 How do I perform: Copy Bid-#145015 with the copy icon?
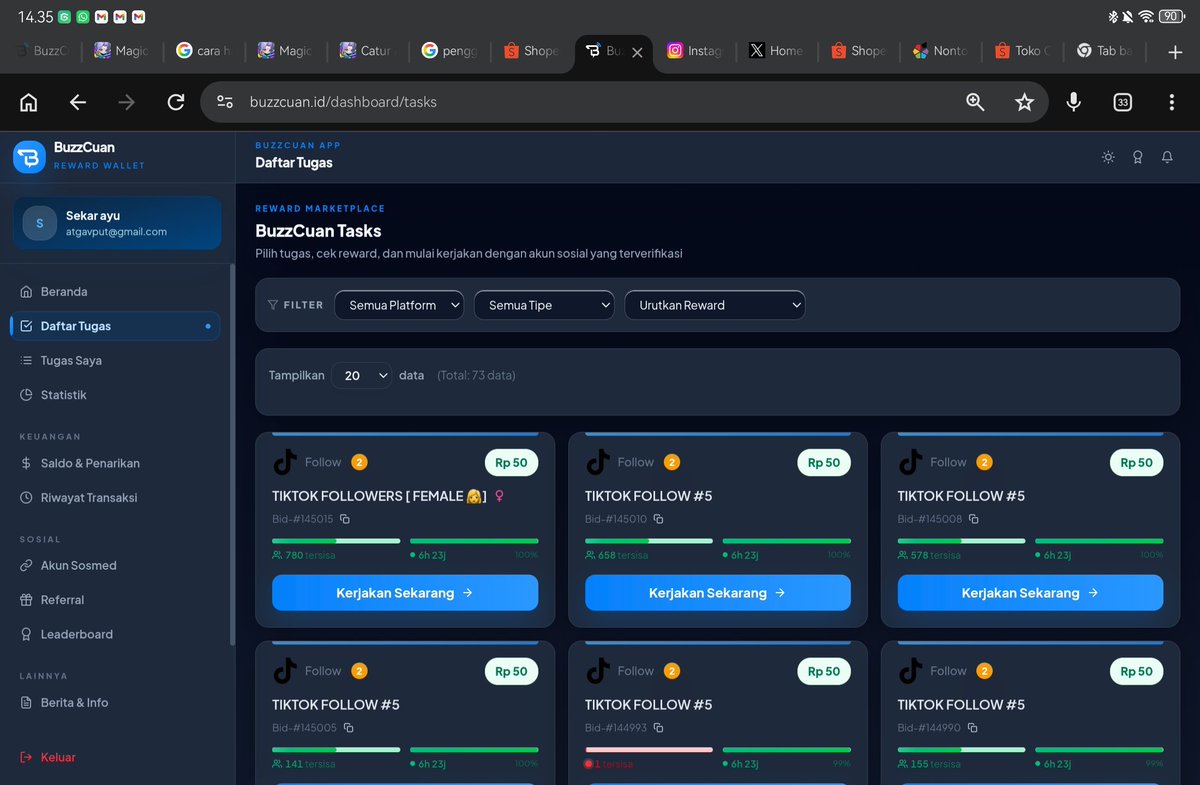point(345,519)
